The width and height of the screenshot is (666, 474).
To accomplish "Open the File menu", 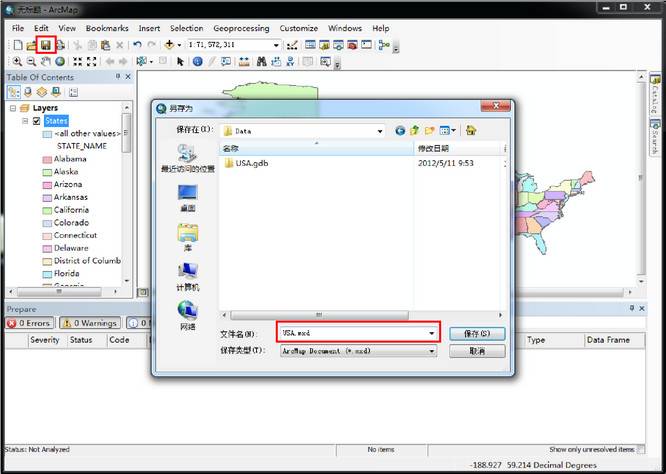I will point(18,28).
